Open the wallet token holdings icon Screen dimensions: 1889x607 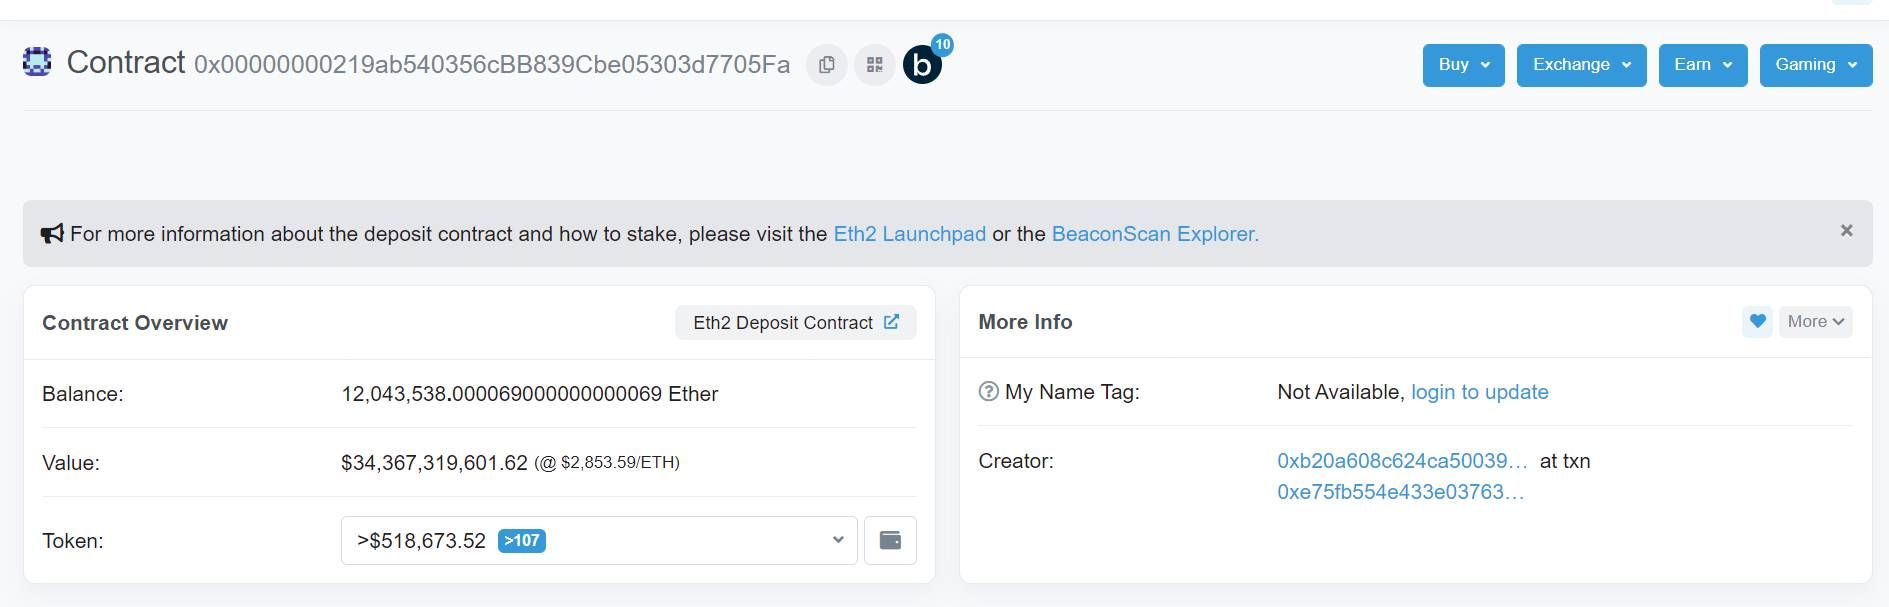click(x=890, y=540)
